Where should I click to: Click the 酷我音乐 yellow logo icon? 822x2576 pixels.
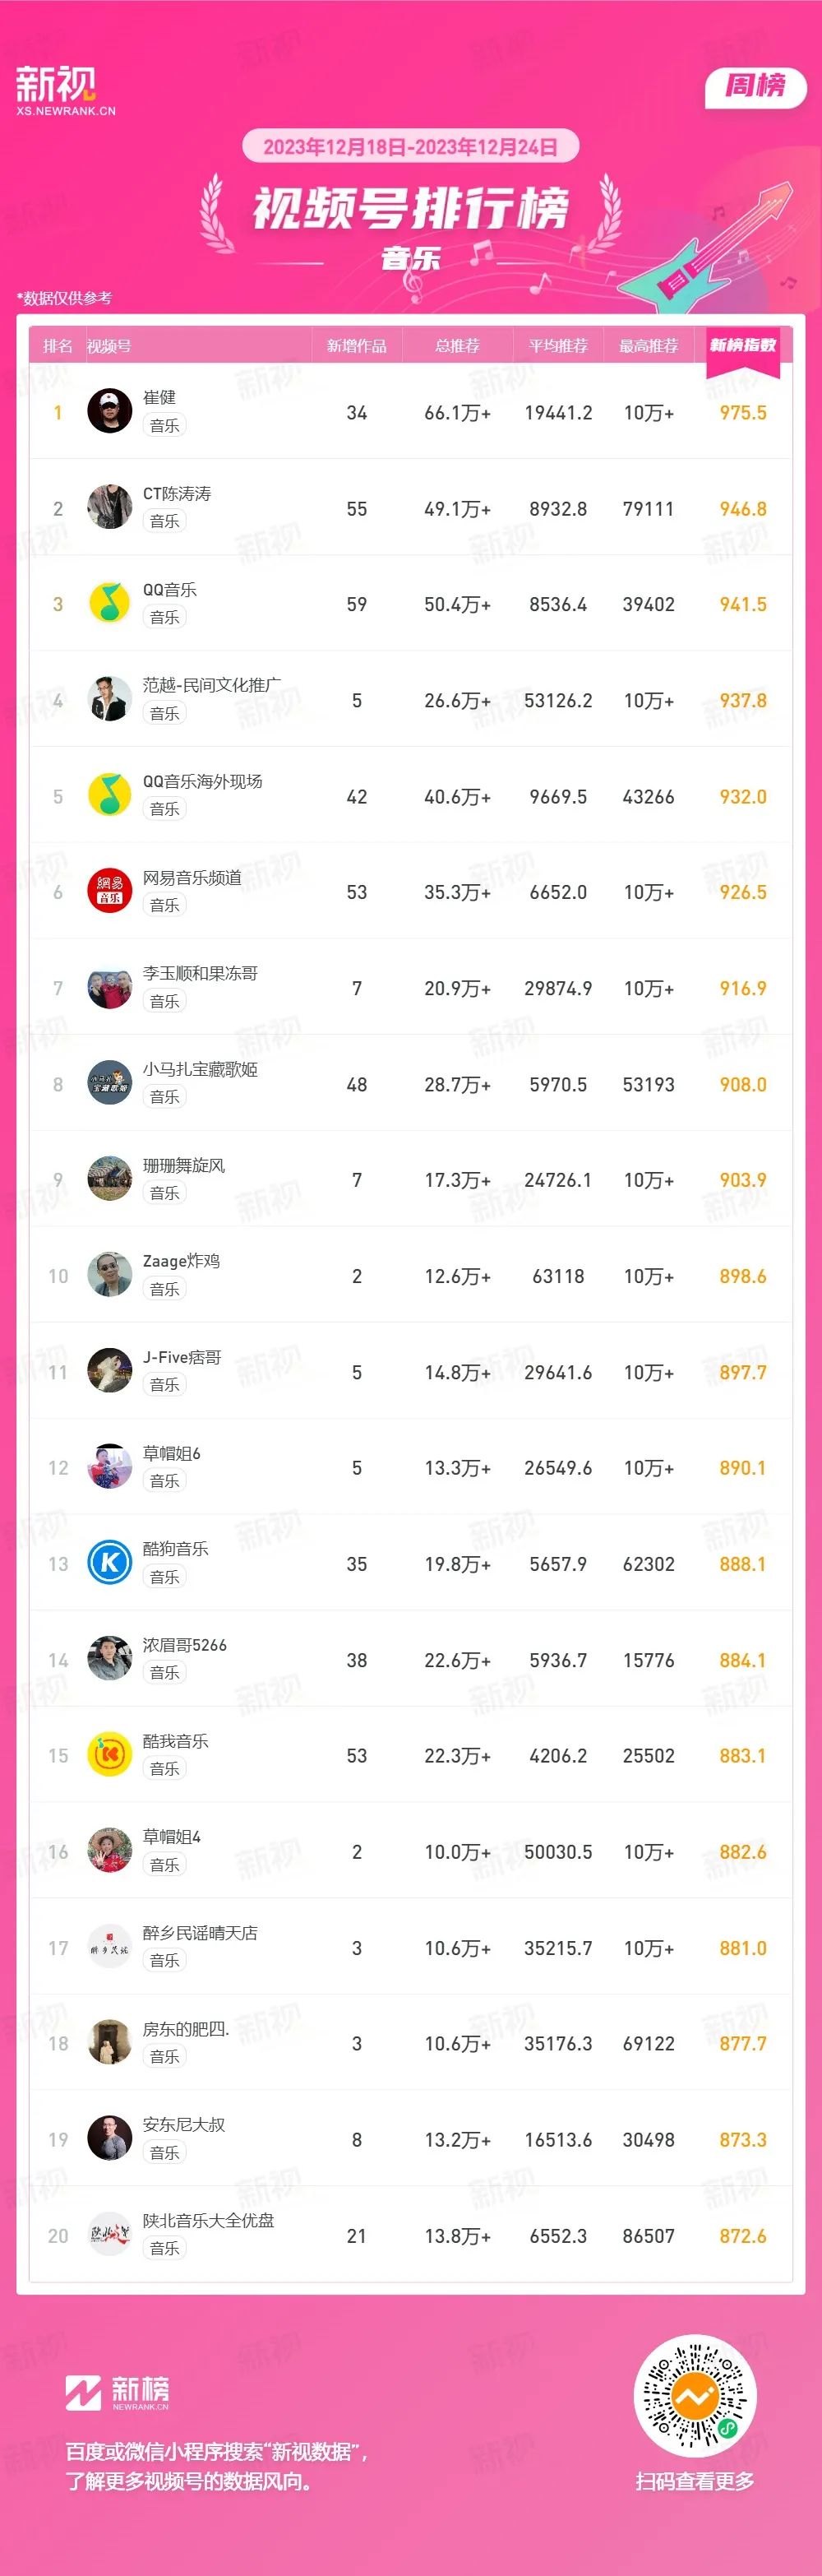[x=110, y=1755]
